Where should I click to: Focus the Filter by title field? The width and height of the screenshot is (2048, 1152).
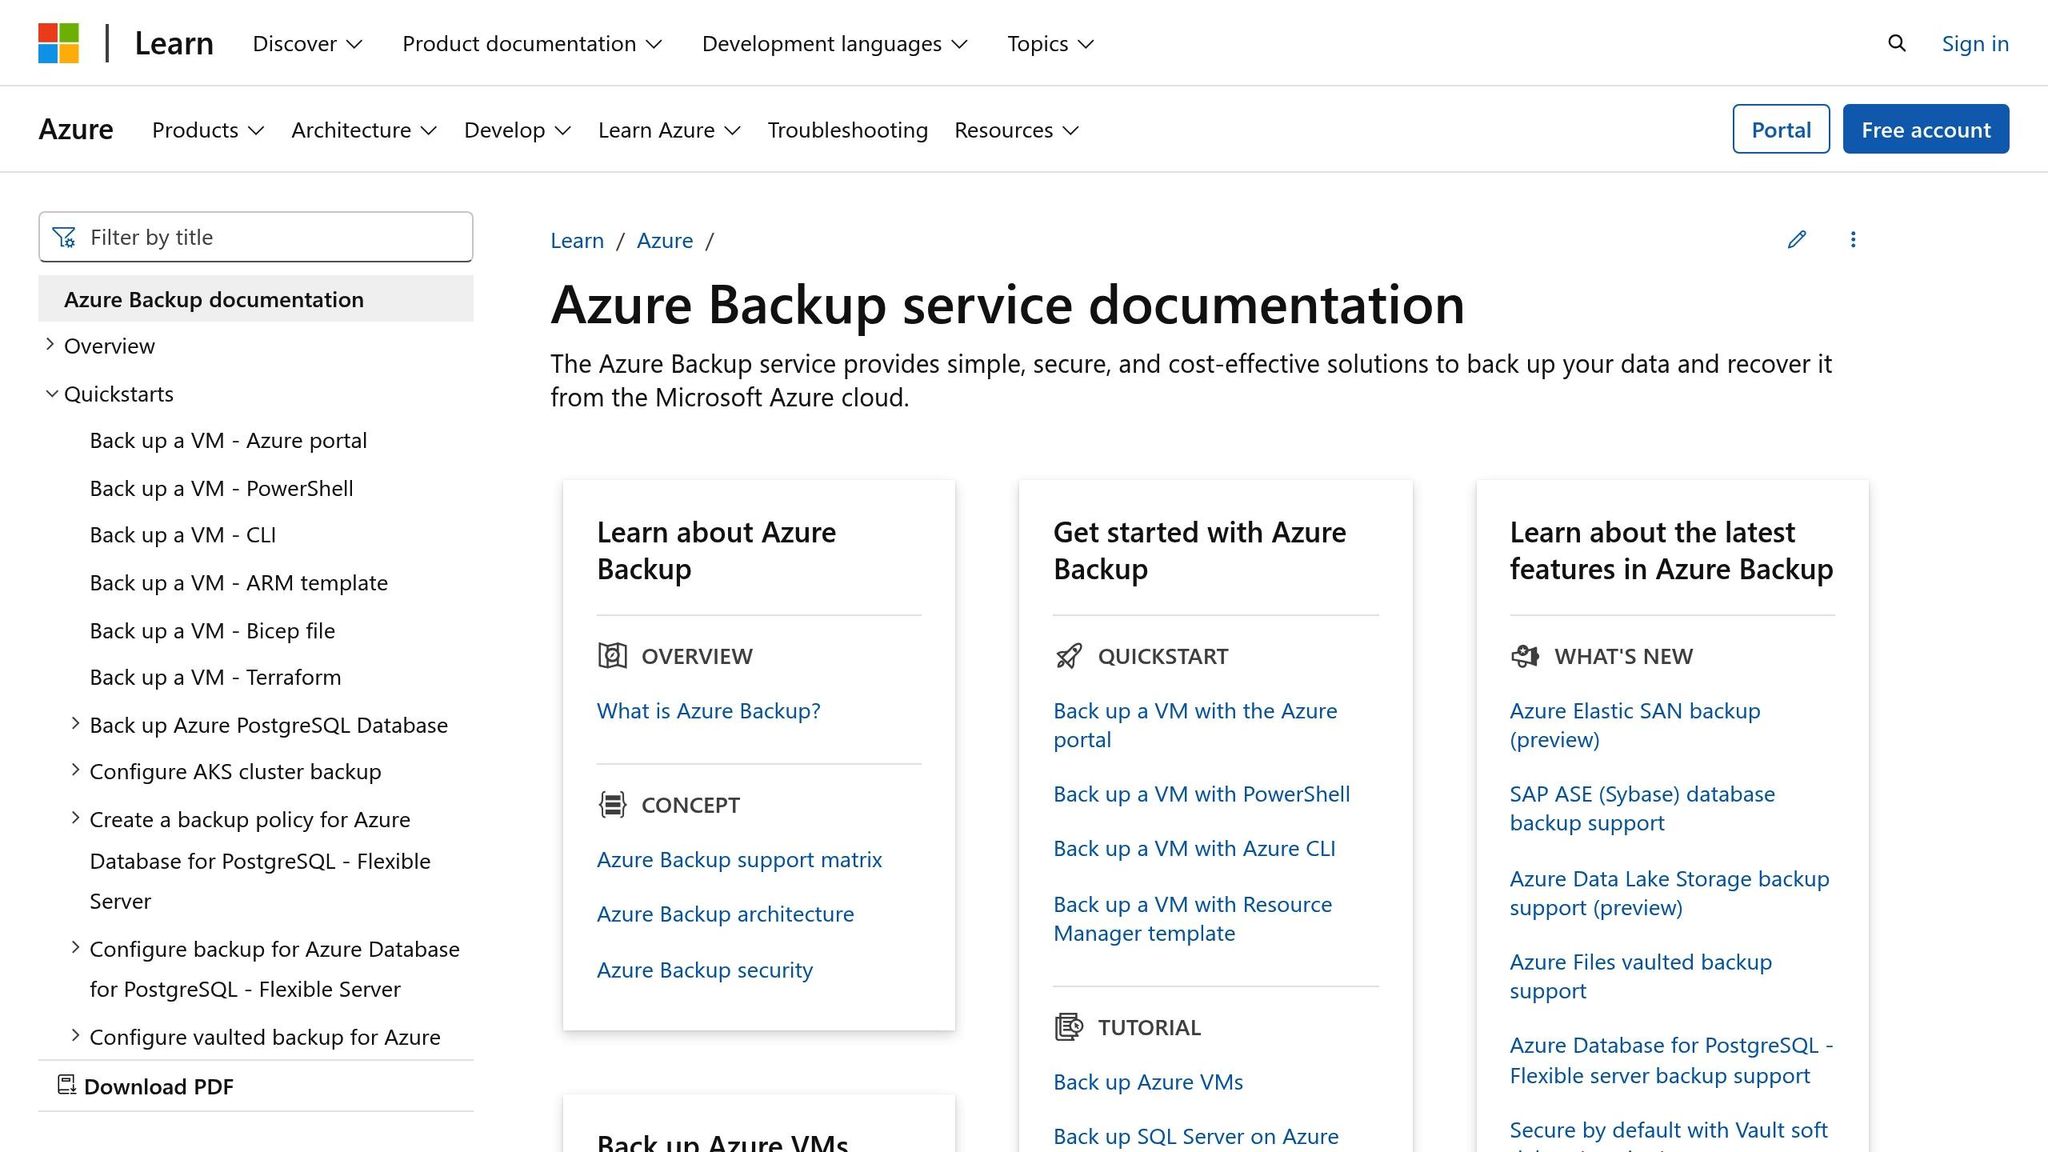[256, 237]
